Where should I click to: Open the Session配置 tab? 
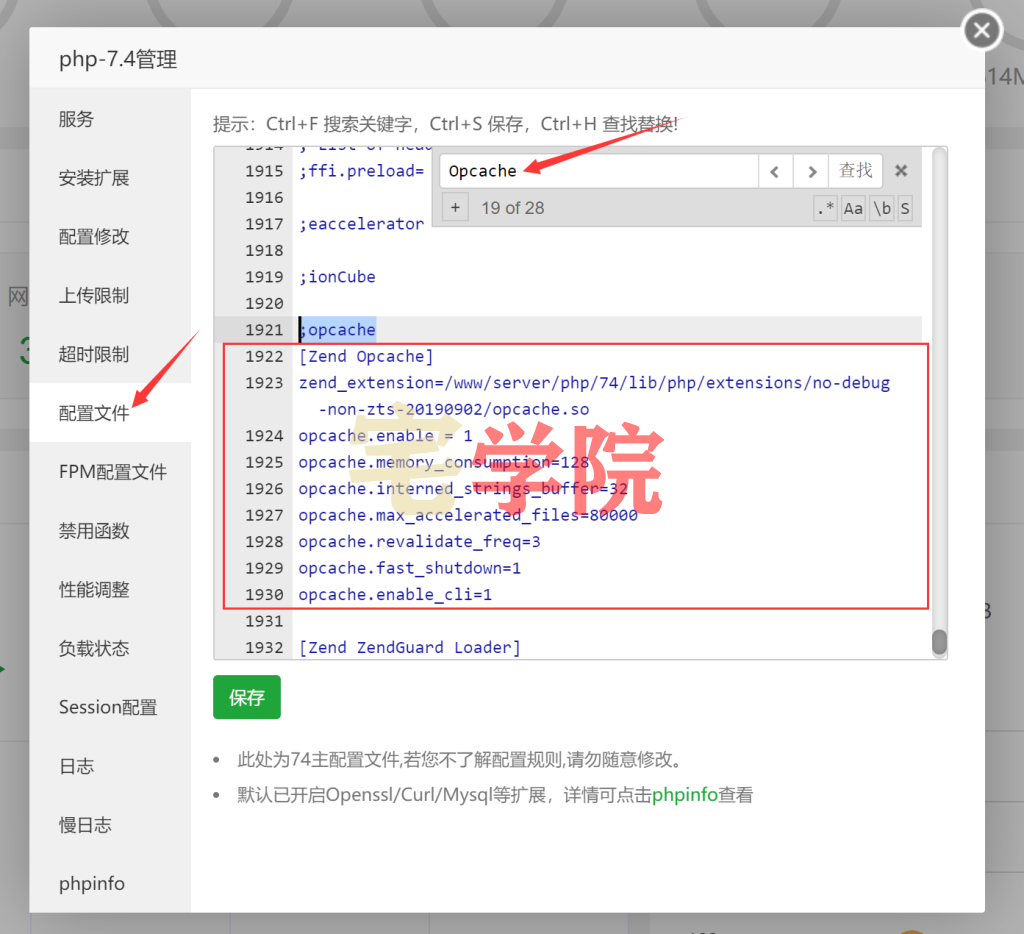pyautogui.click(x=110, y=707)
